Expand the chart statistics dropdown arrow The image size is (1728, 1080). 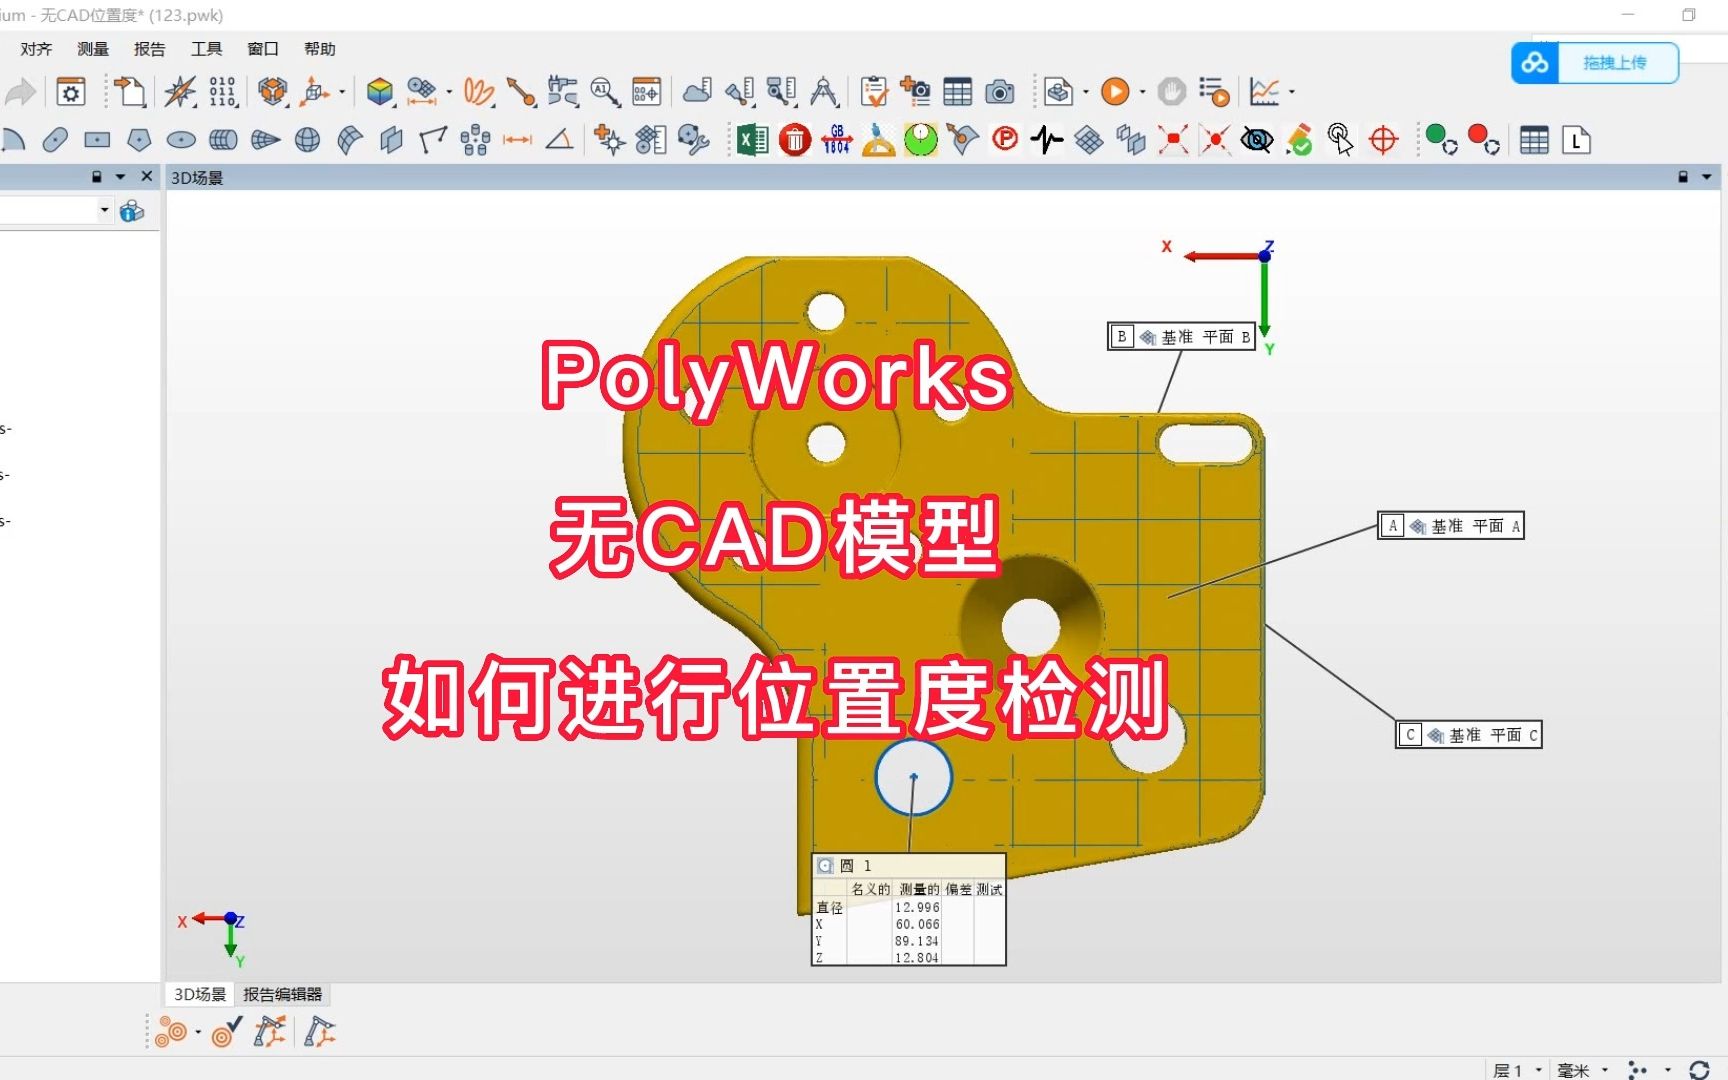[1291, 93]
